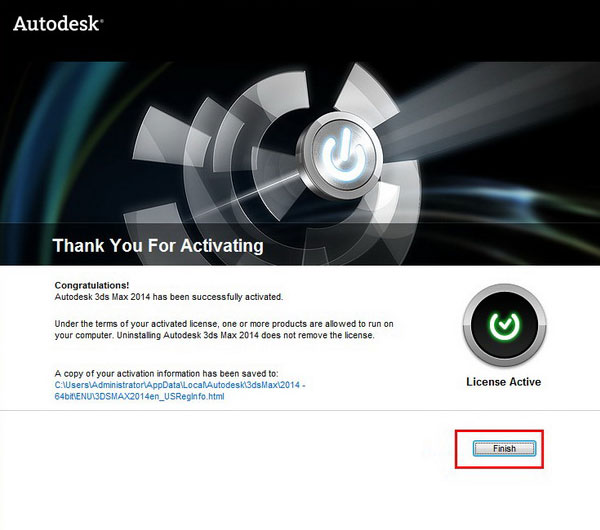Click the glowing blue power button graphic
Image resolution: width=600 pixels, height=530 pixels.
344,155
